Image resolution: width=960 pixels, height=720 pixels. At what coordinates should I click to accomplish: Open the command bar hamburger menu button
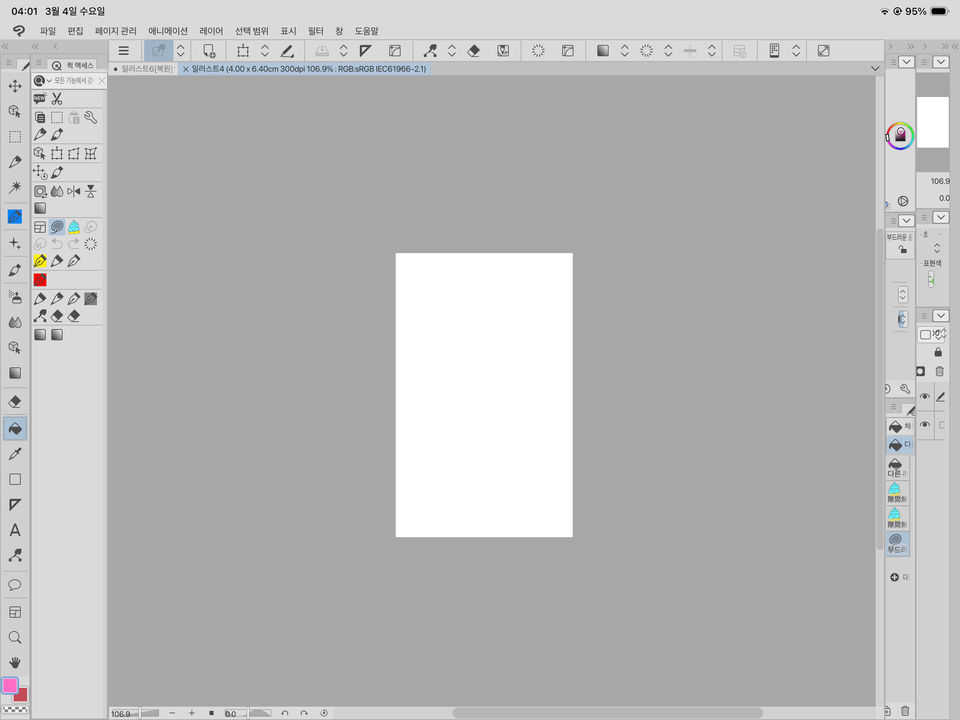pyautogui.click(x=124, y=50)
